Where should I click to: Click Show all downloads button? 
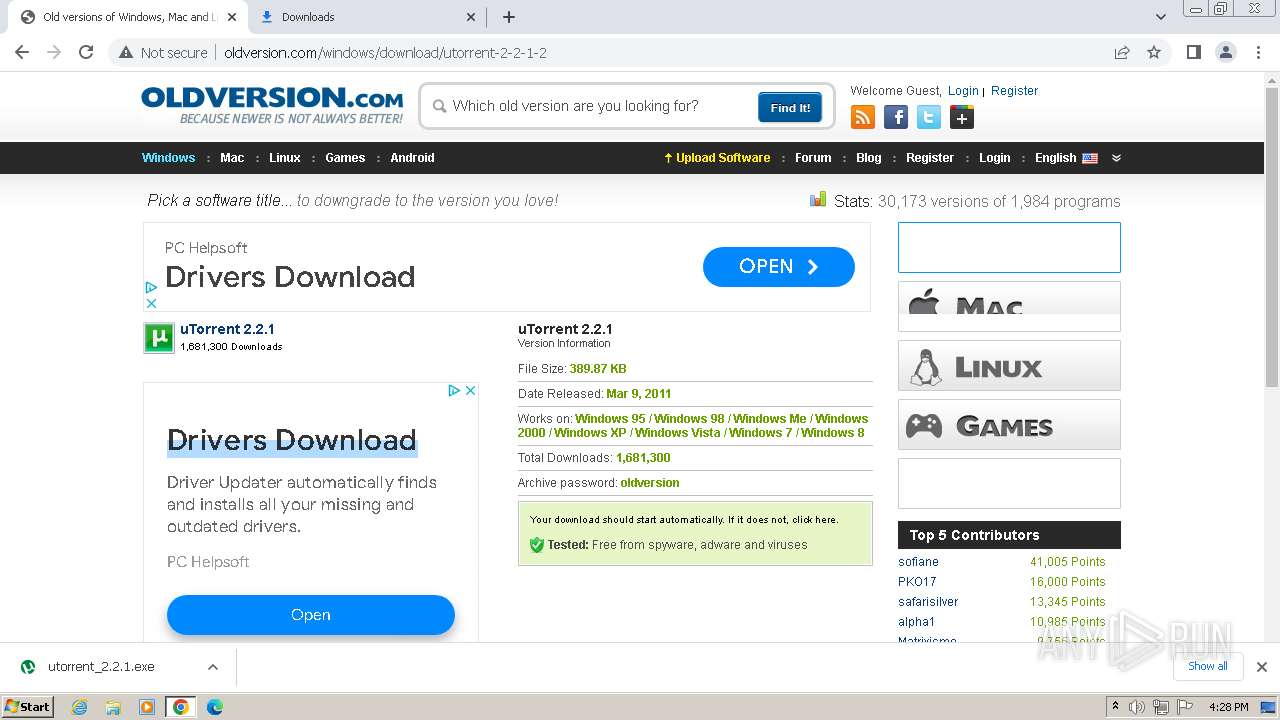click(x=1208, y=666)
